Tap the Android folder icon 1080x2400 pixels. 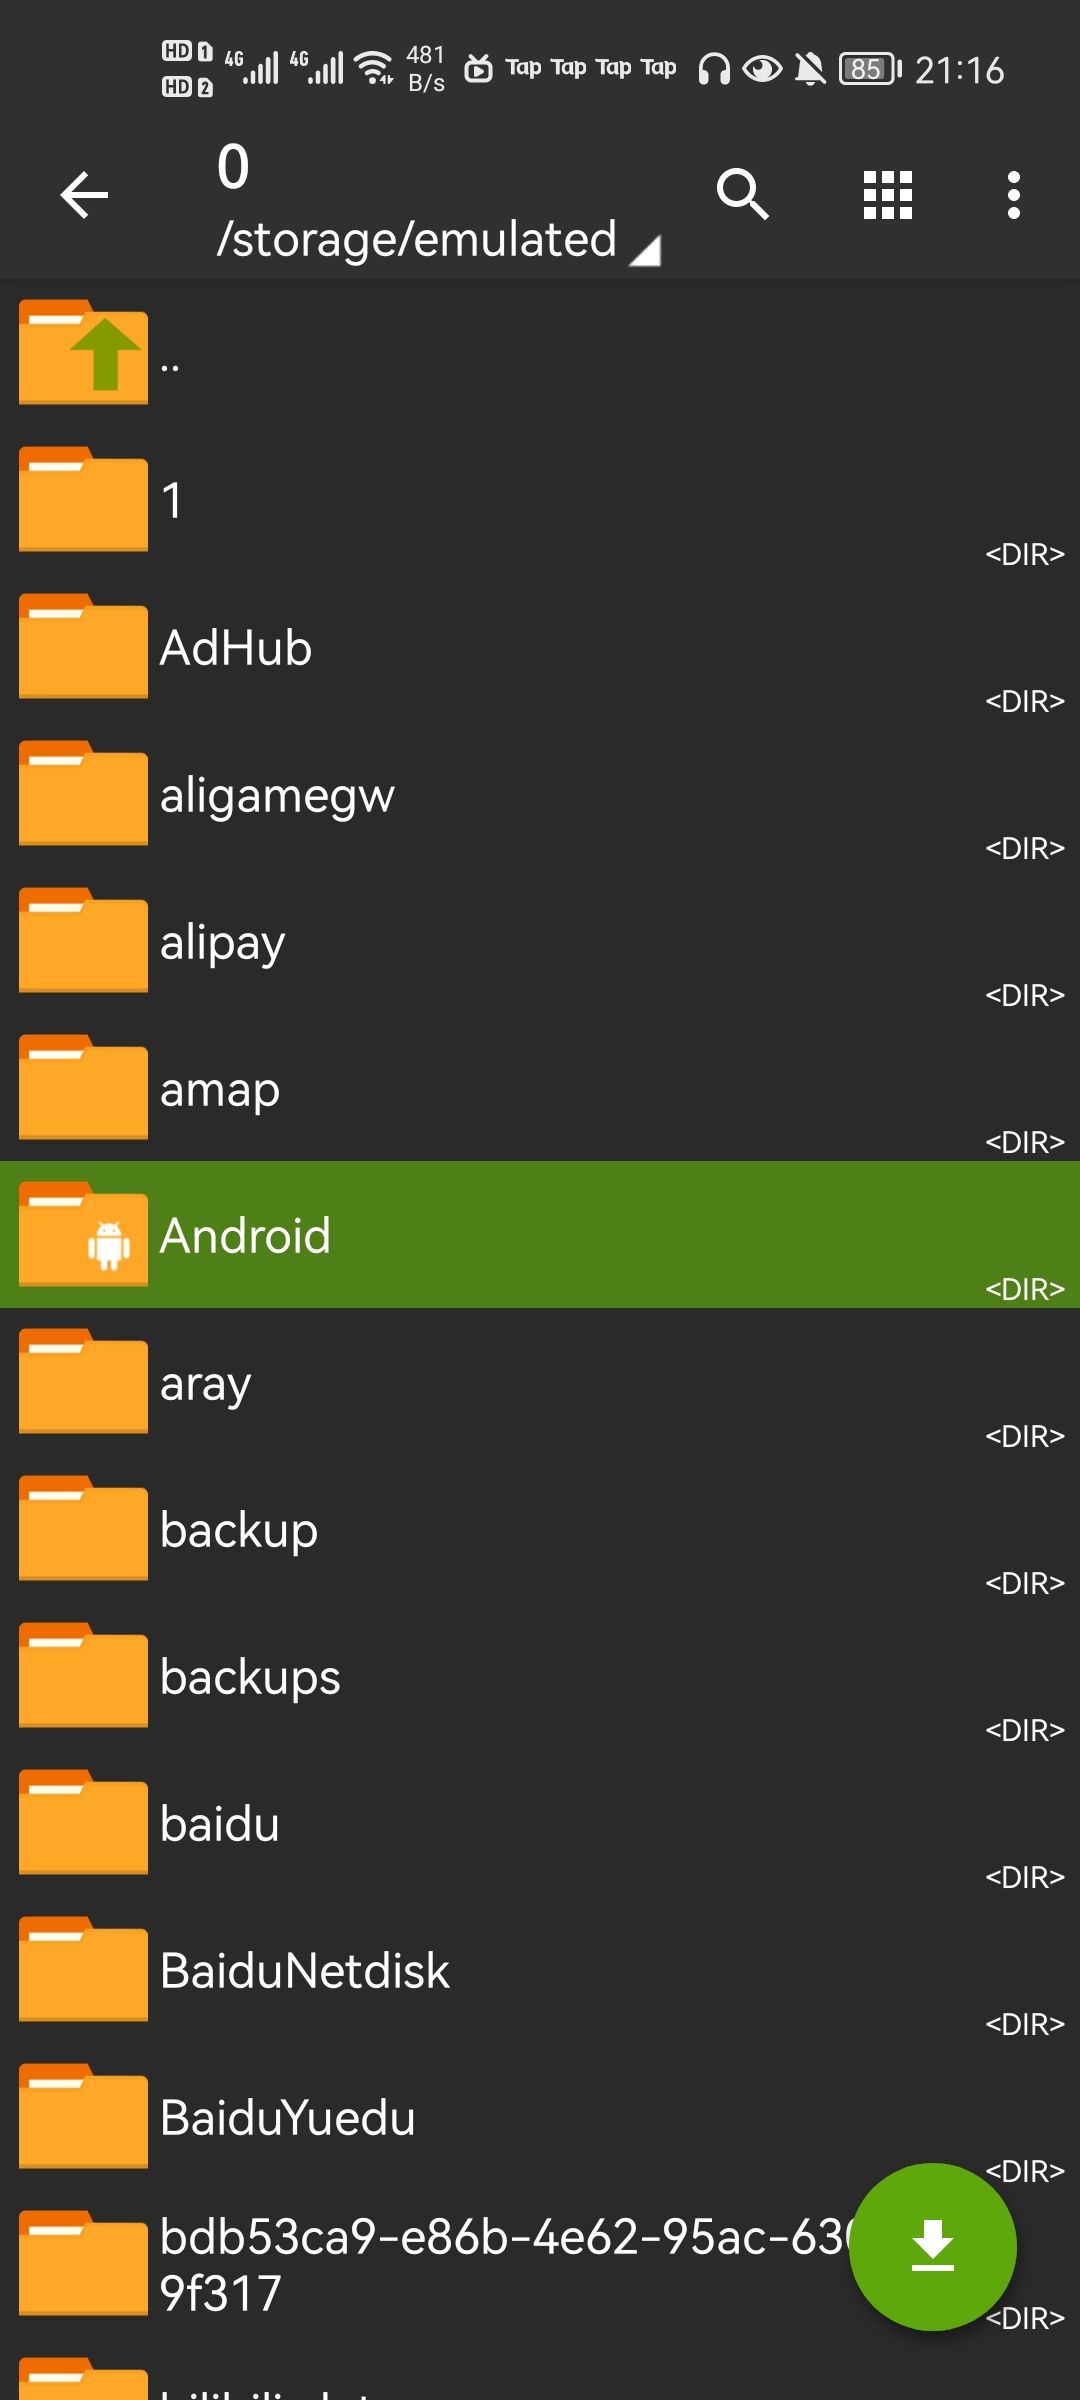click(84, 1234)
